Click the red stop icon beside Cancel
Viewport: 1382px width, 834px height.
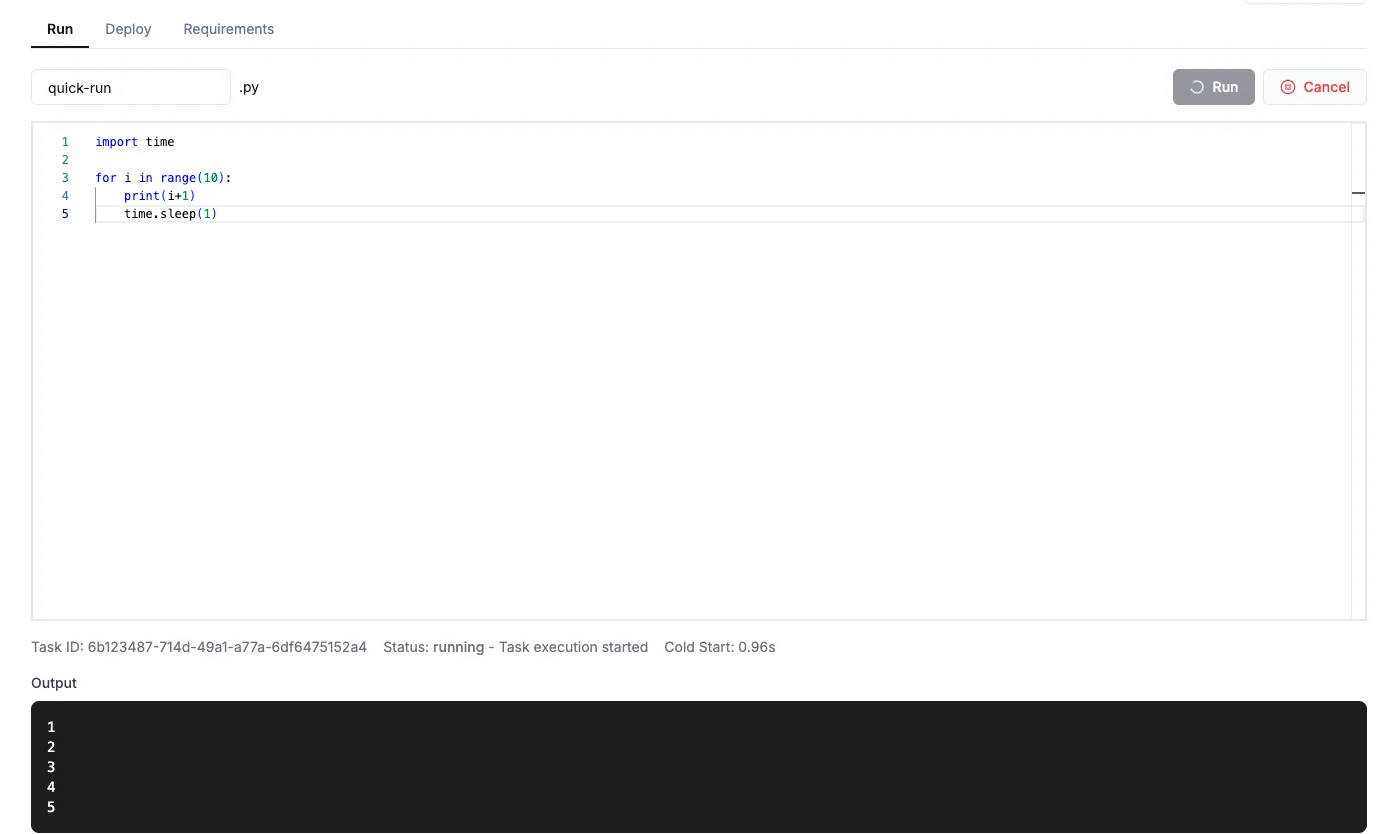[x=1288, y=87]
